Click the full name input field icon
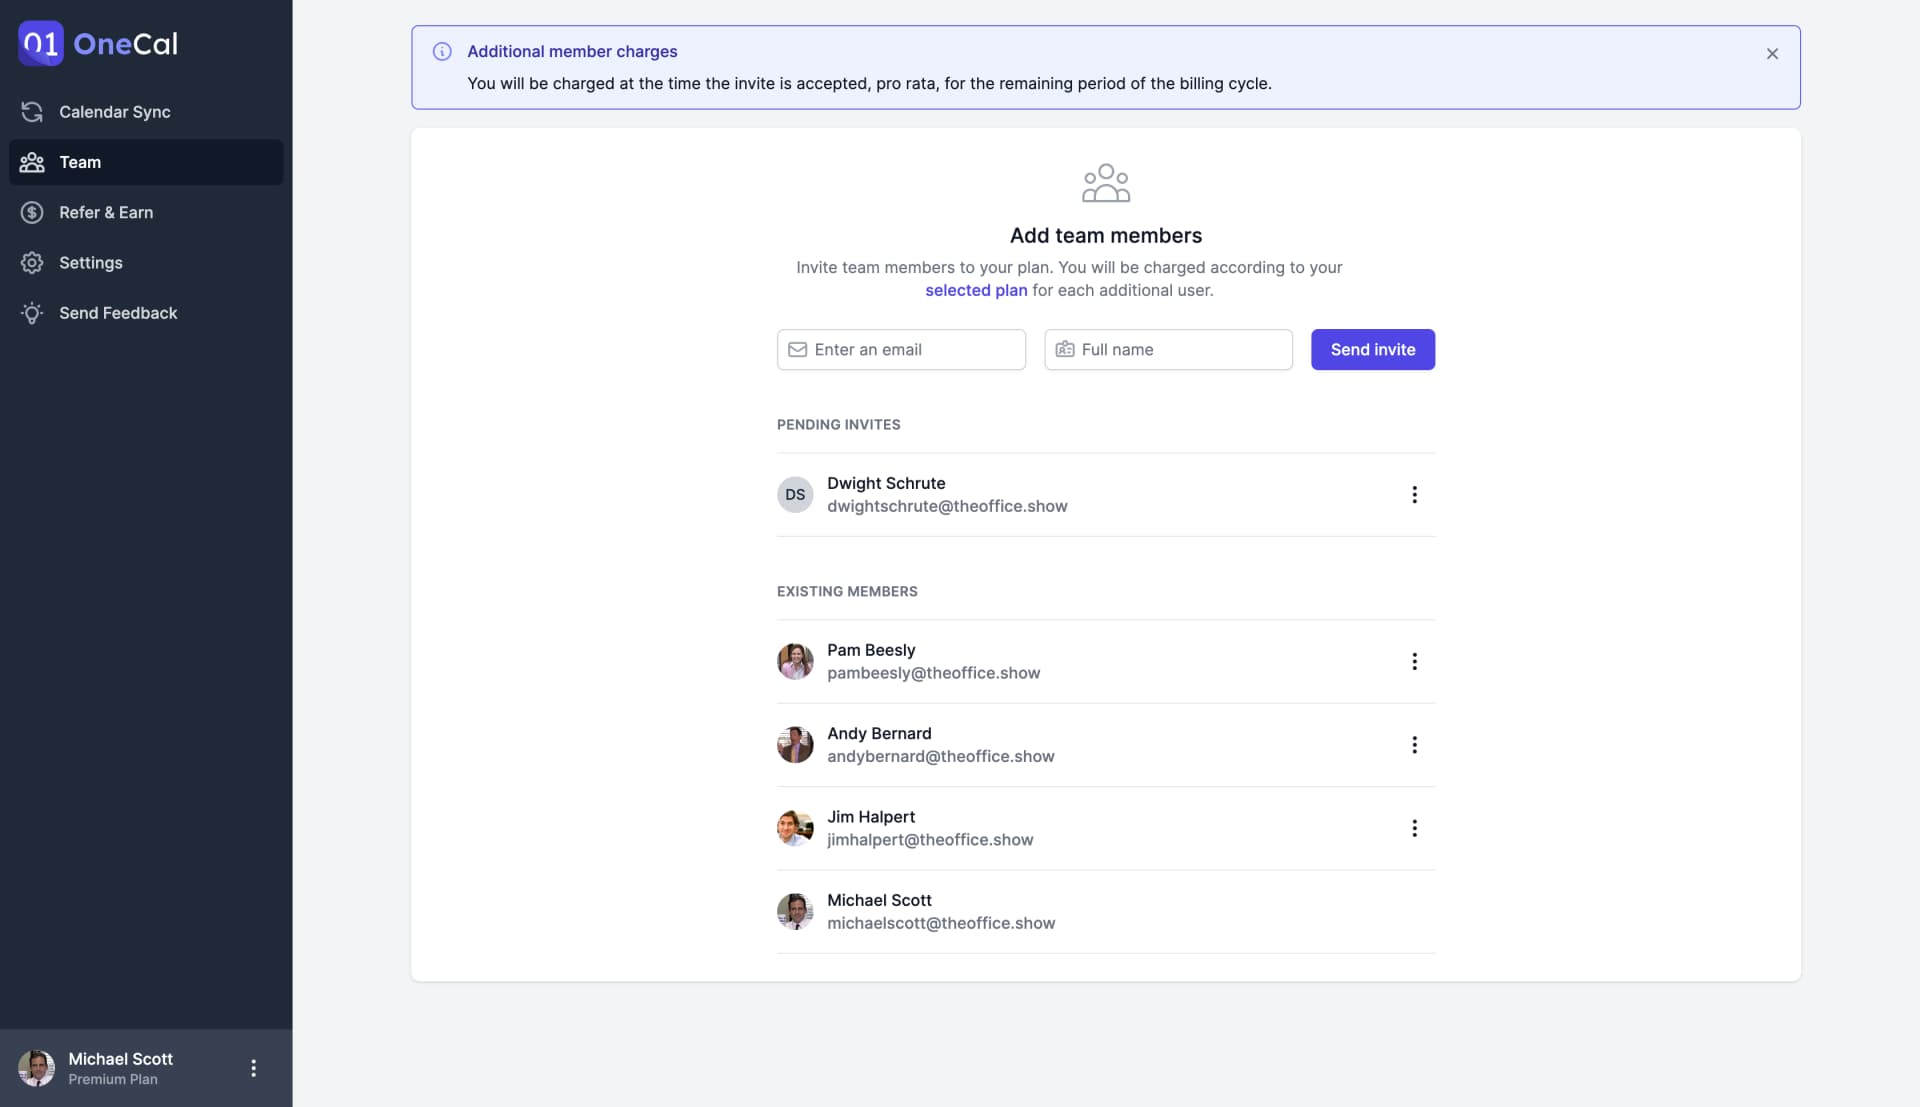This screenshot has height=1107, width=1920. click(x=1063, y=348)
